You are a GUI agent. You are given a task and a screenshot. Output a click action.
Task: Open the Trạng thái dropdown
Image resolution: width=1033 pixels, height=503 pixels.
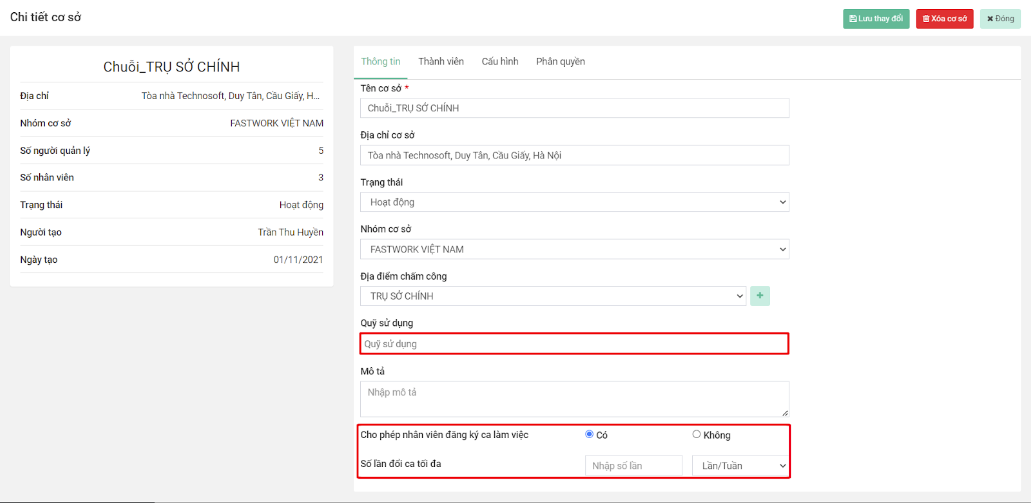point(574,202)
